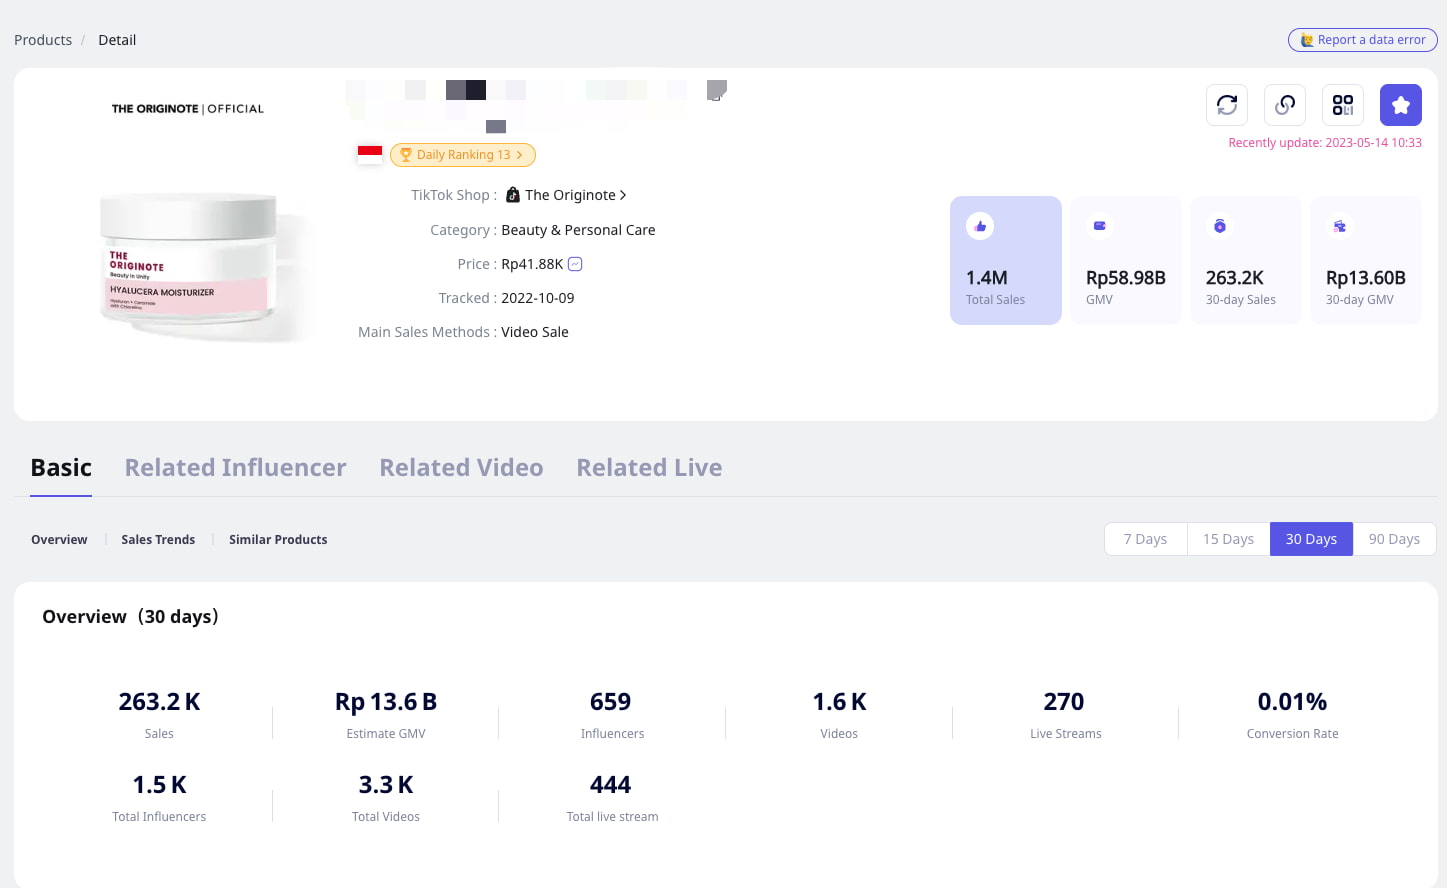The image size is (1447, 888).
Task: Expand the Daily Ranking 13 badge
Action: click(463, 155)
